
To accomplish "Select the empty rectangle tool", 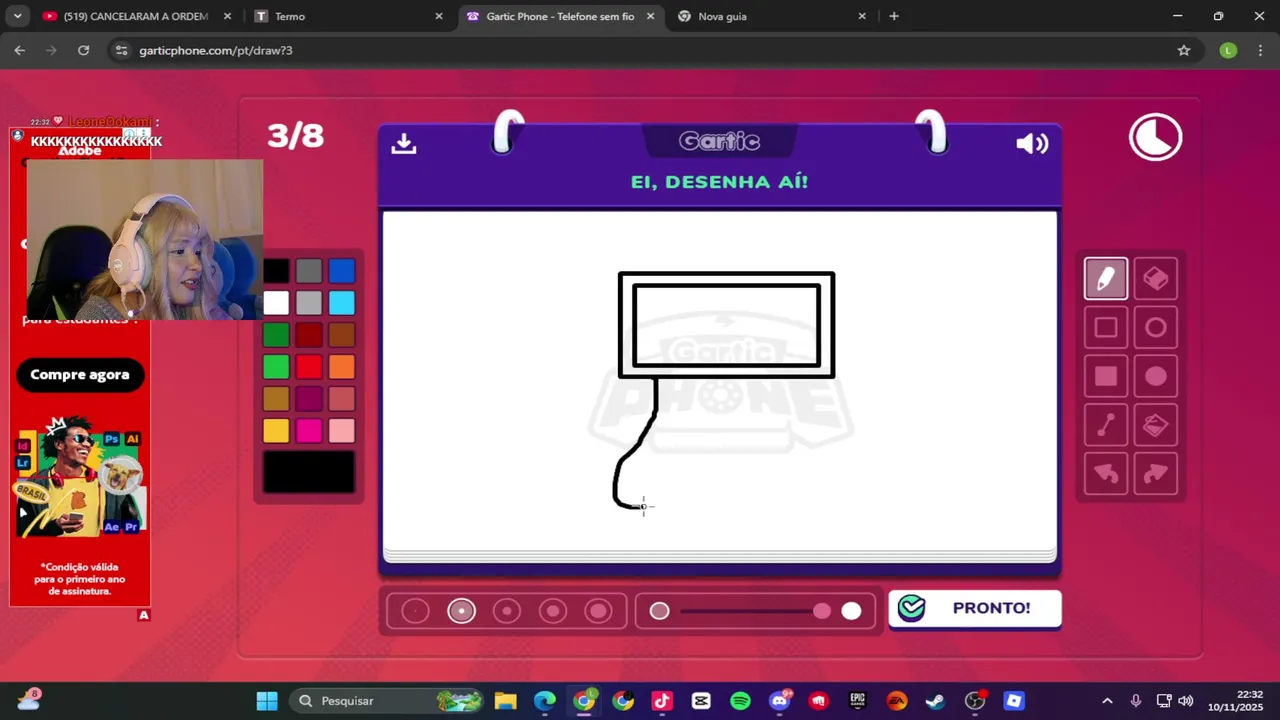I will coord(1106,328).
